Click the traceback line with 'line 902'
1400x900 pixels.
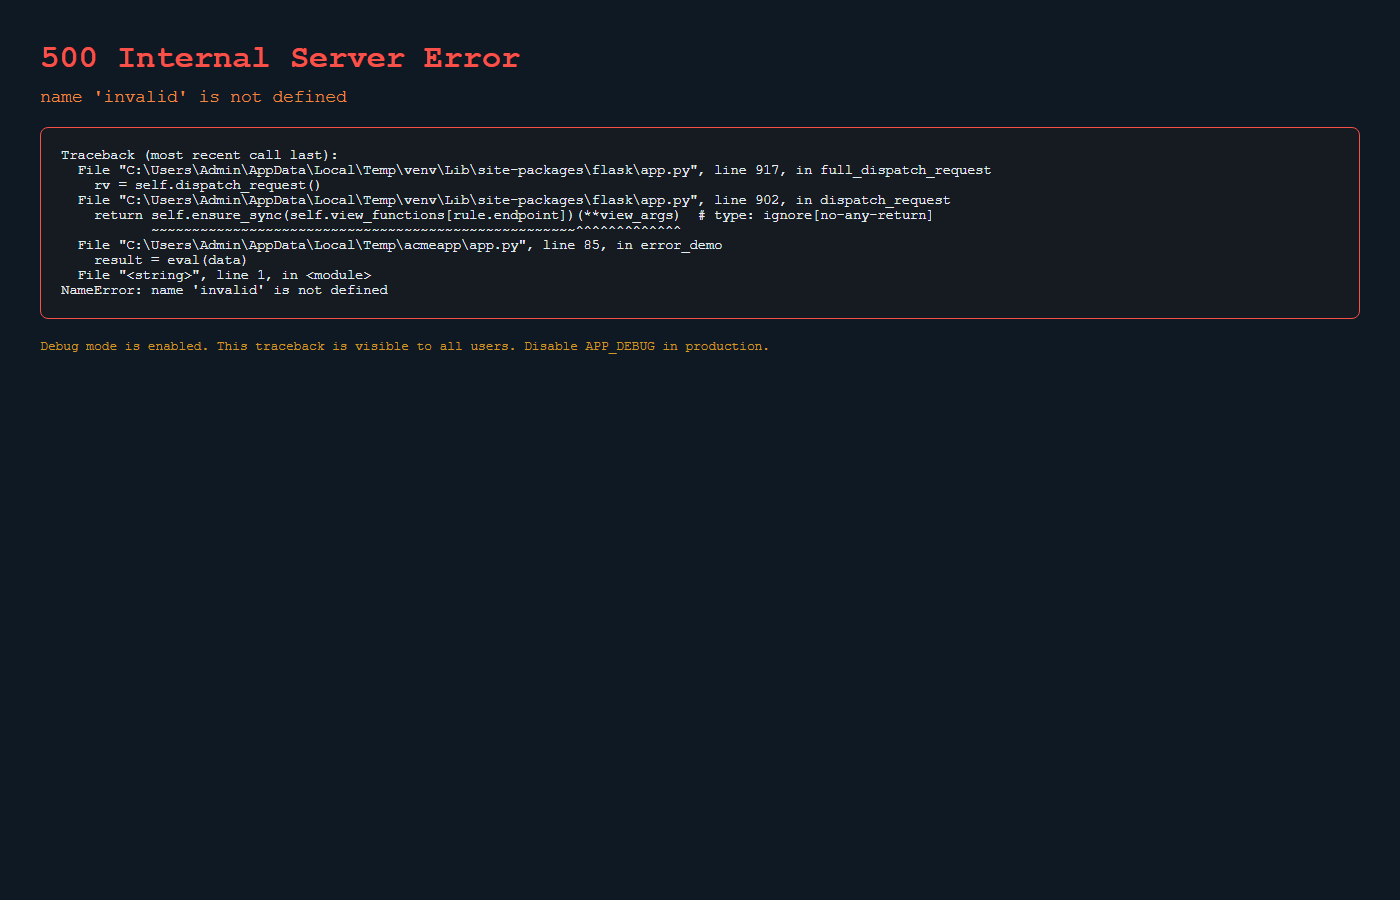coord(514,200)
